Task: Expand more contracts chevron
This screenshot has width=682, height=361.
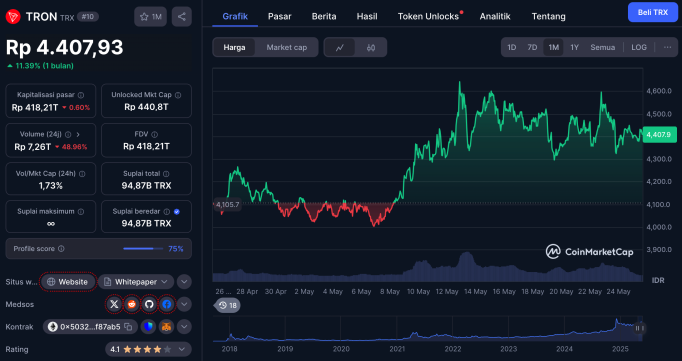Action: [184, 327]
